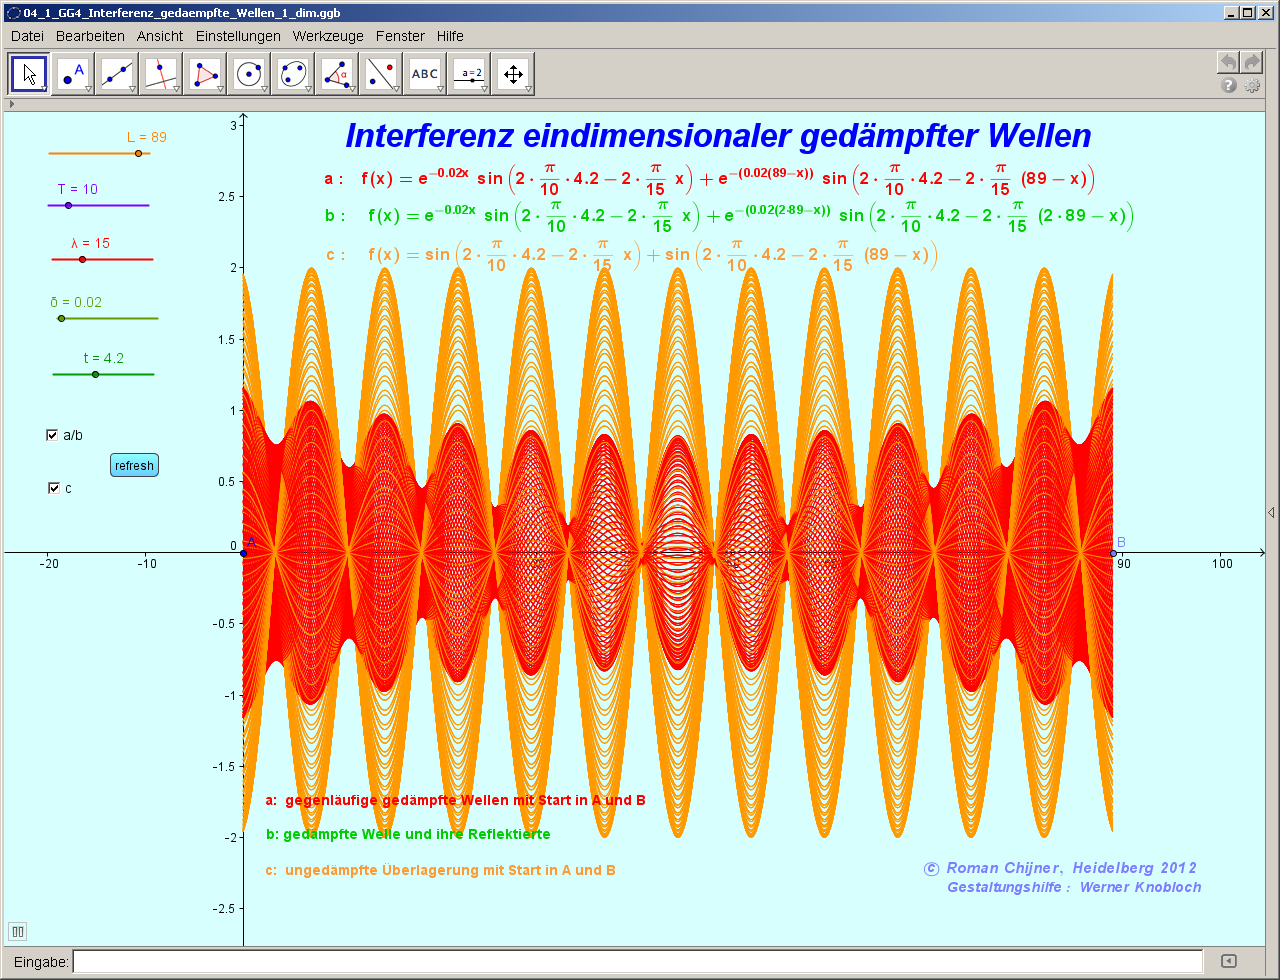
Task: Open the Werkzeuge menu
Action: click(331, 36)
